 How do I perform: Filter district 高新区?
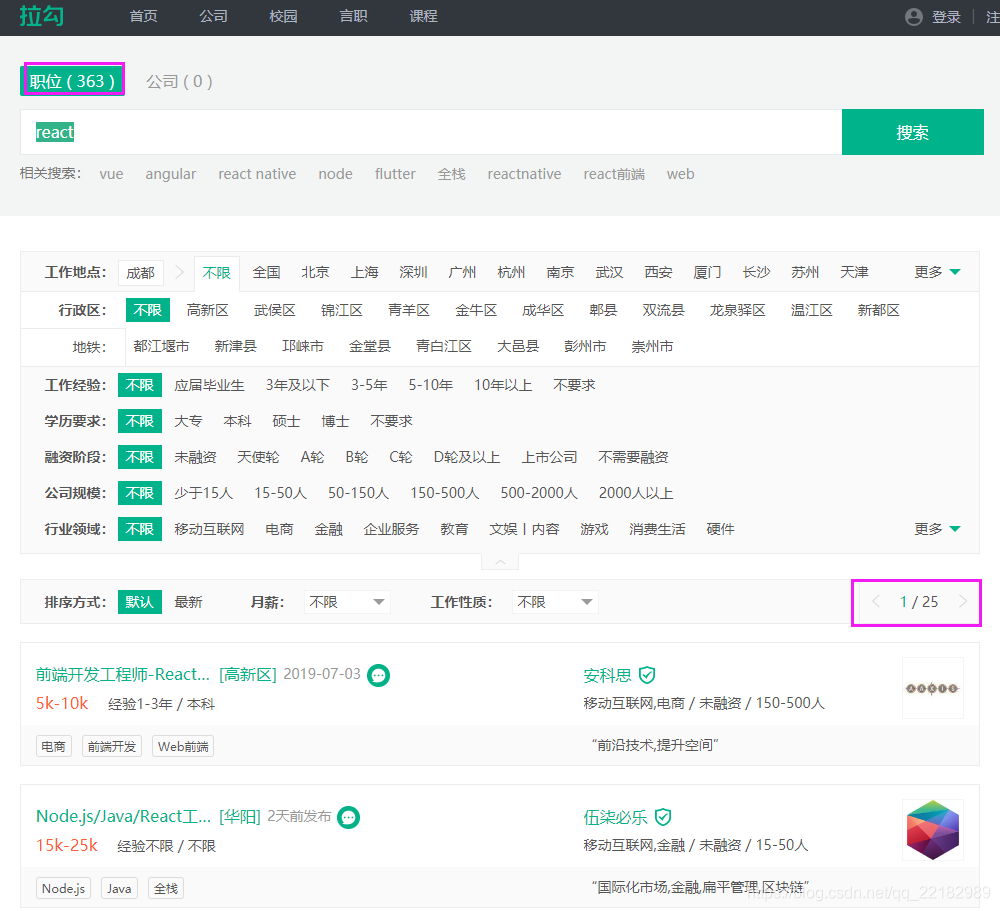(207, 310)
